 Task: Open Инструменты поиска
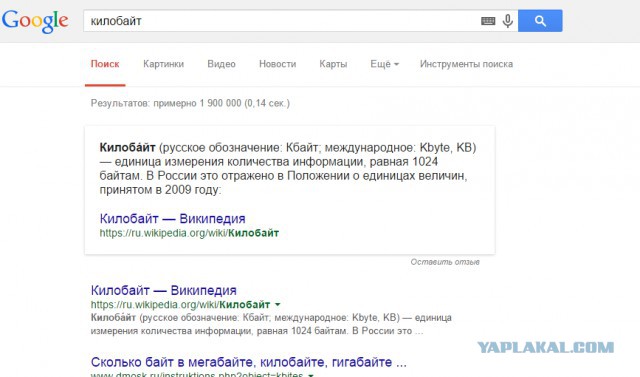click(x=466, y=64)
